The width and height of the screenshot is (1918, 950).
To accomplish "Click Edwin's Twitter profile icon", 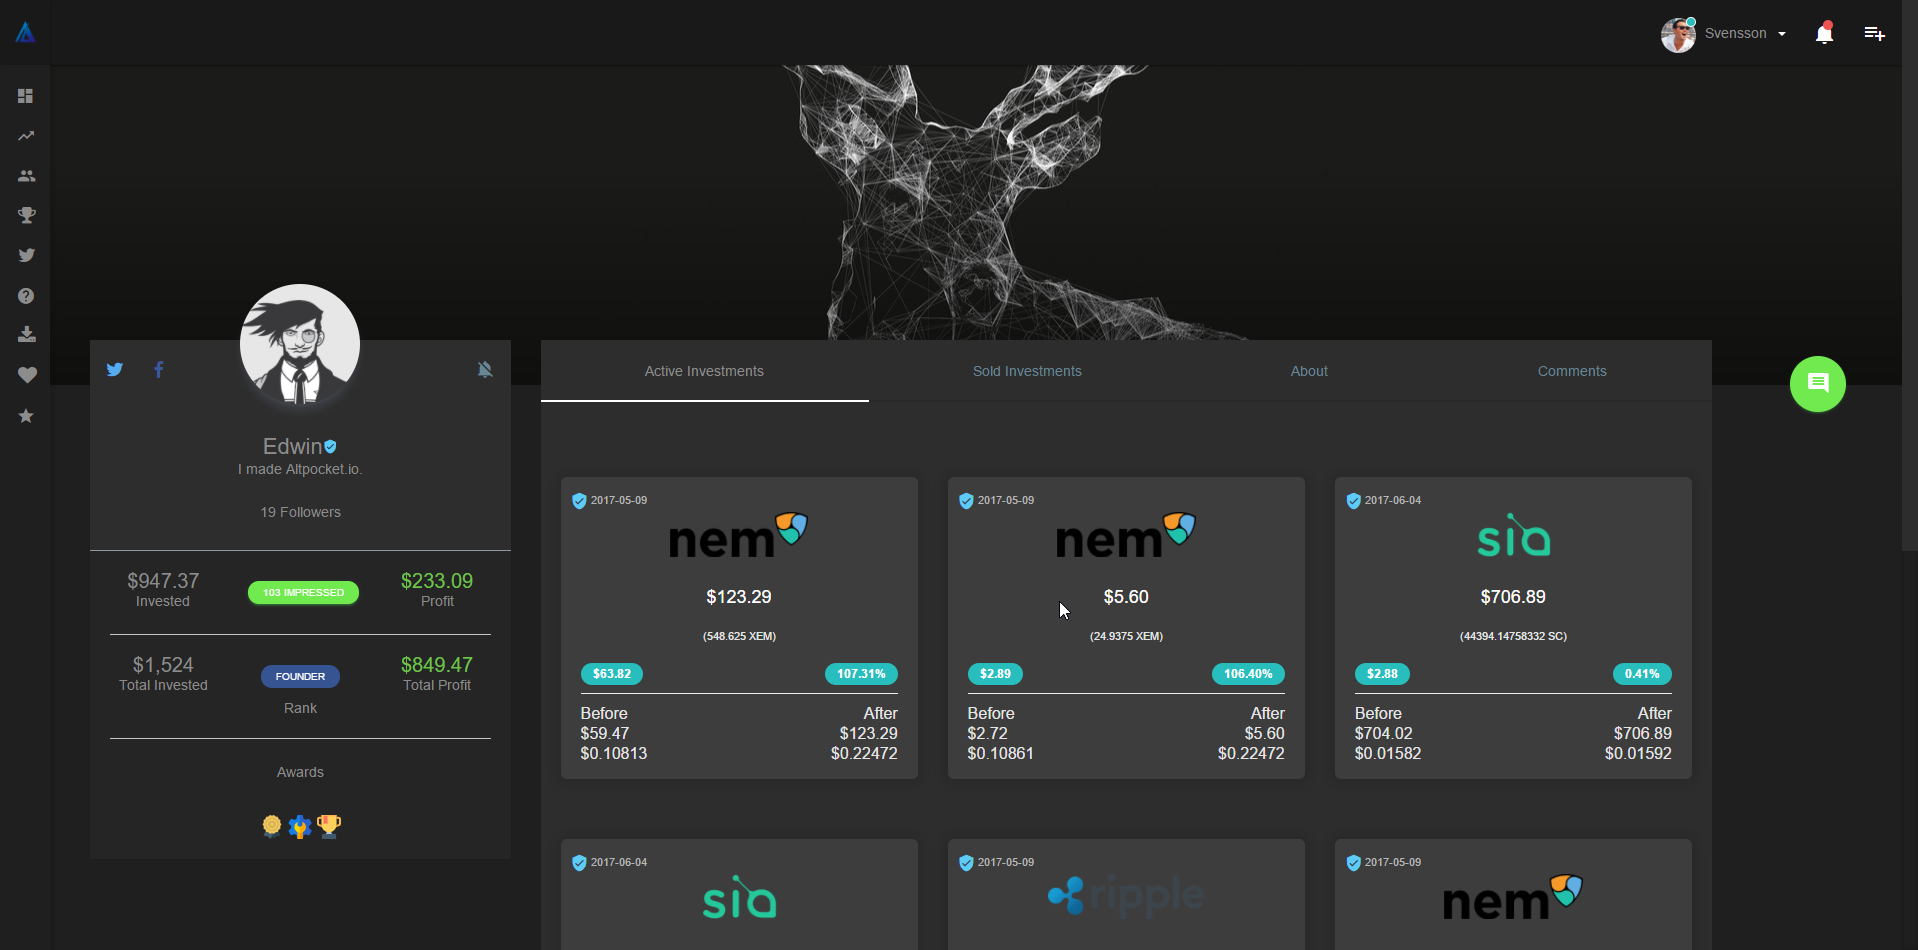I will point(115,369).
